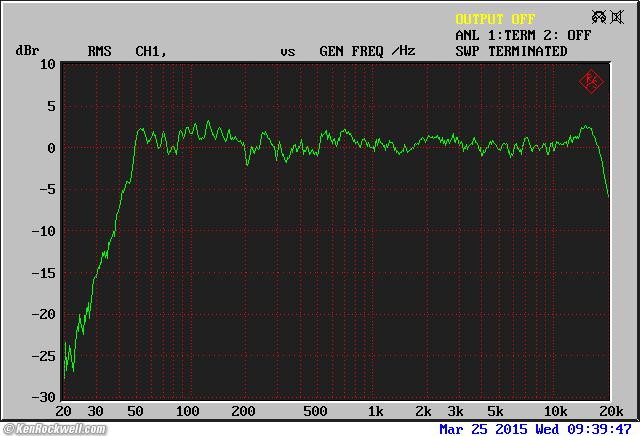The height and width of the screenshot is (436, 640).
Task: Click the 30 label on the frequency axis
Action: click(x=95, y=411)
